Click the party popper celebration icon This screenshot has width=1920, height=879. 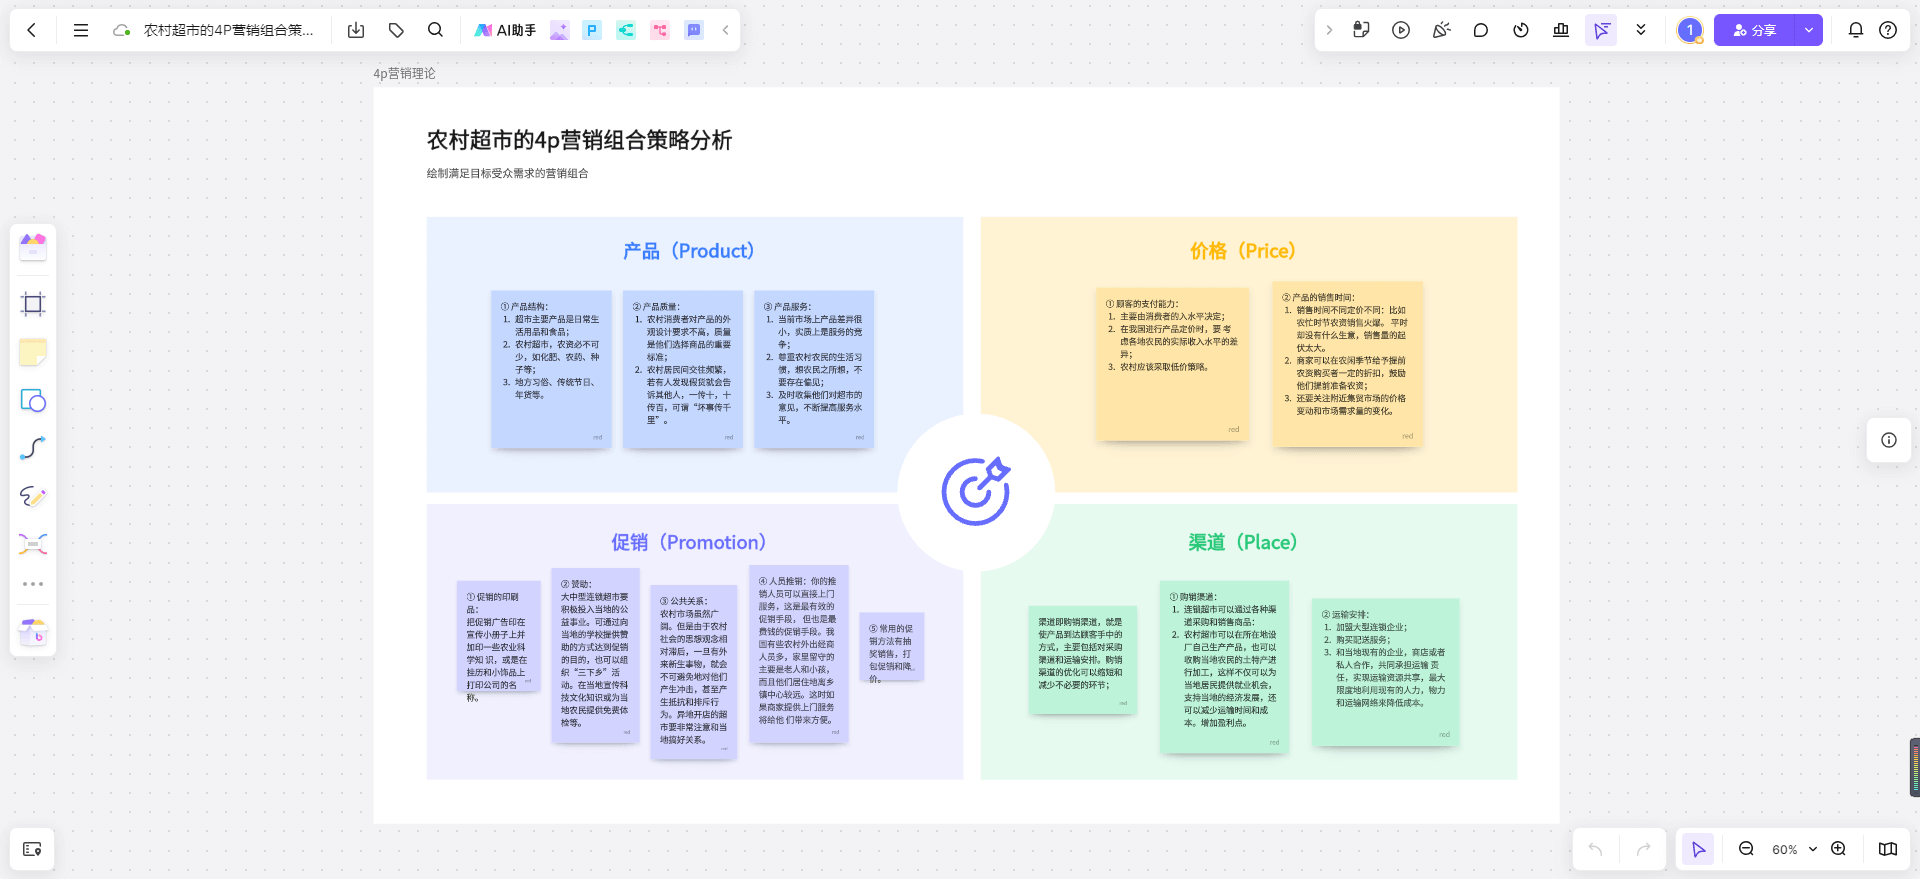pyautogui.click(x=1441, y=30)
